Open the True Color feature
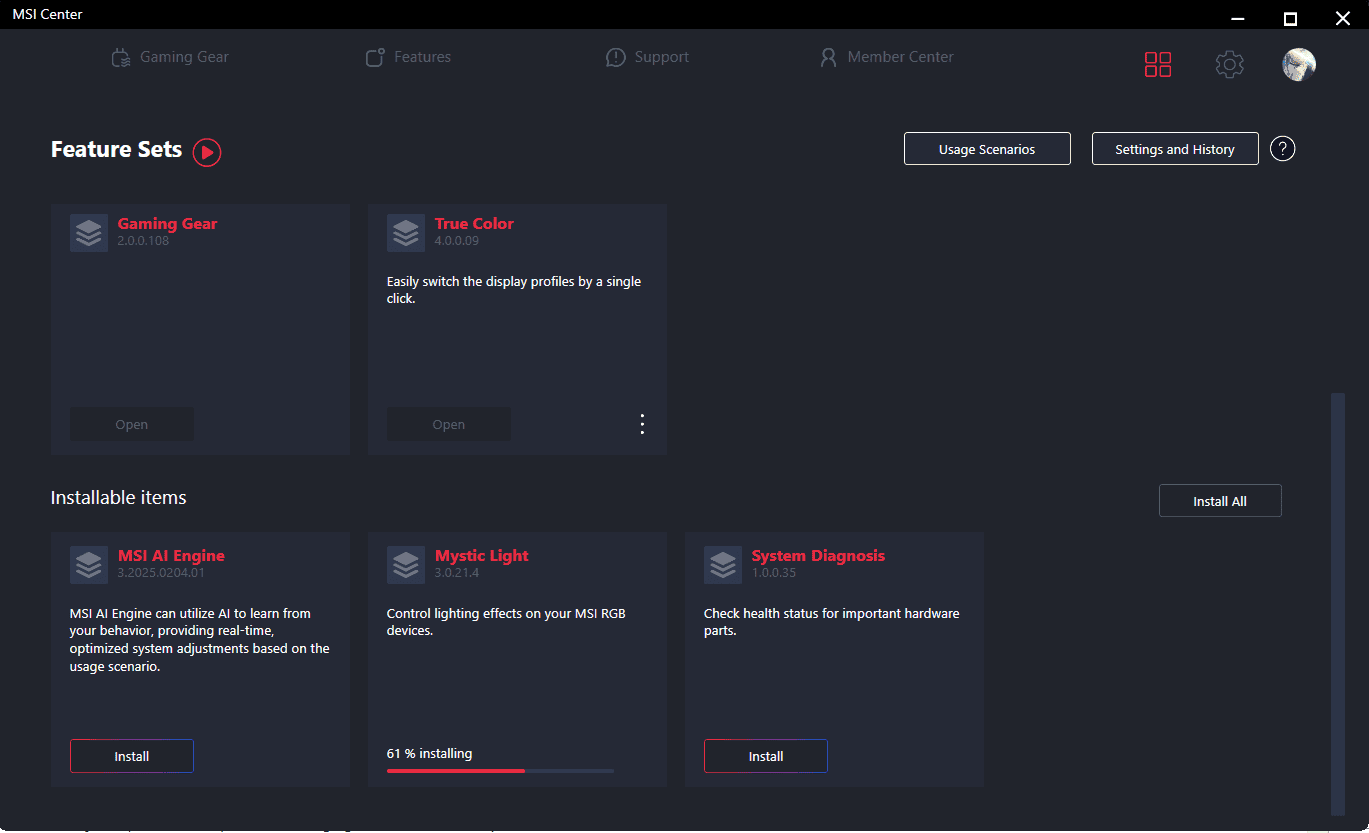1369x833 pixels. 449,424
